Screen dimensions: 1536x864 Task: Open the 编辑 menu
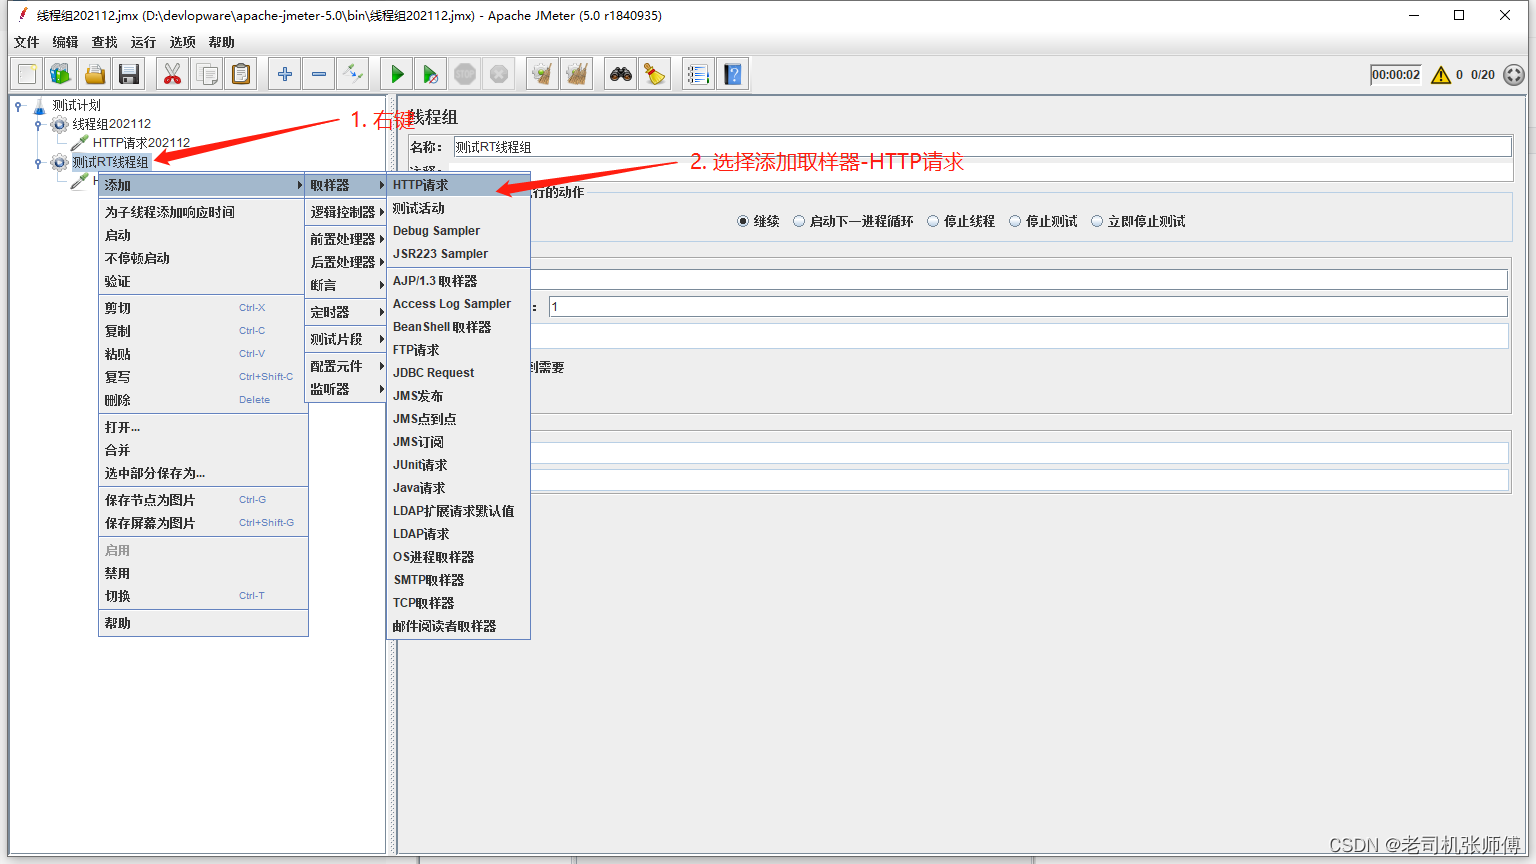[66, 42]
